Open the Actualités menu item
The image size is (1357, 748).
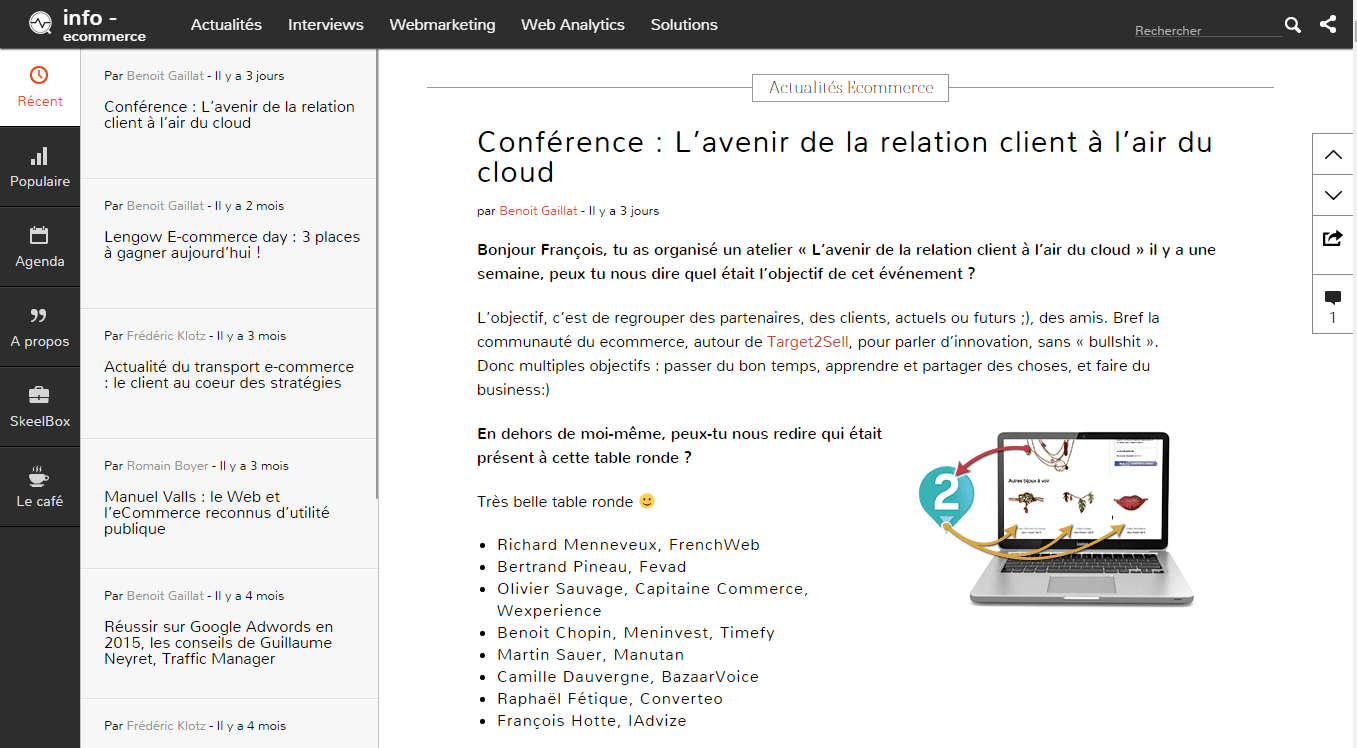coord(226,25)
